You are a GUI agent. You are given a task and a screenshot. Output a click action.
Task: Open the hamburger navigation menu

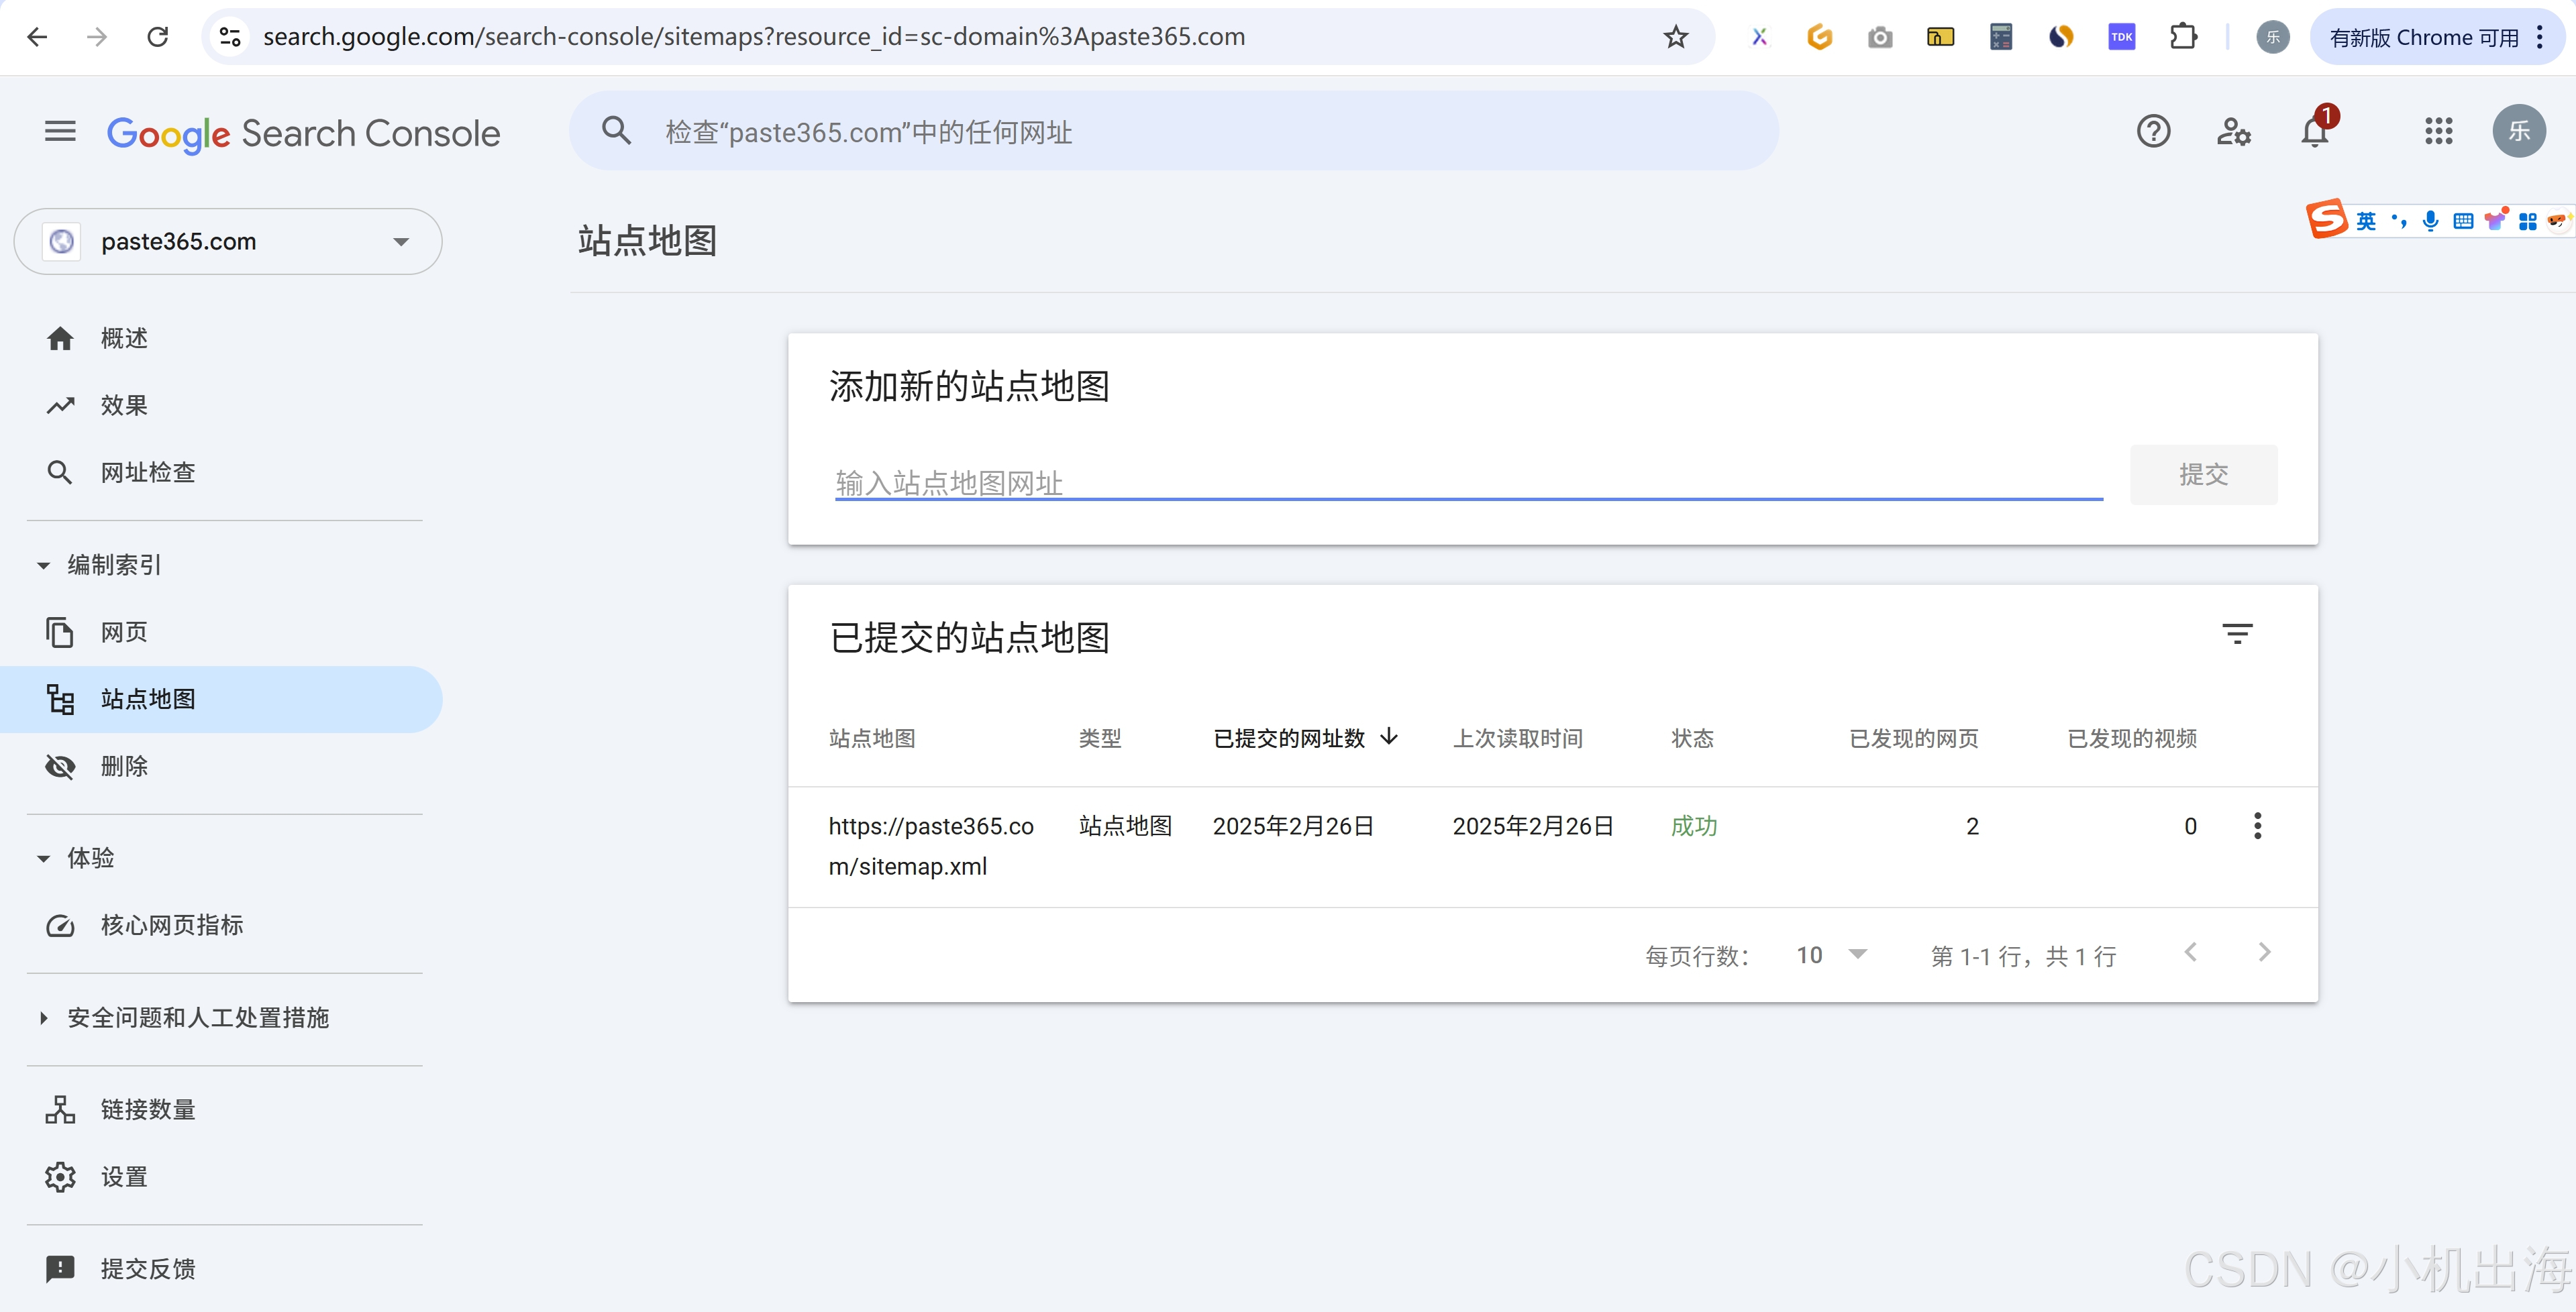(x=60, y=131)
